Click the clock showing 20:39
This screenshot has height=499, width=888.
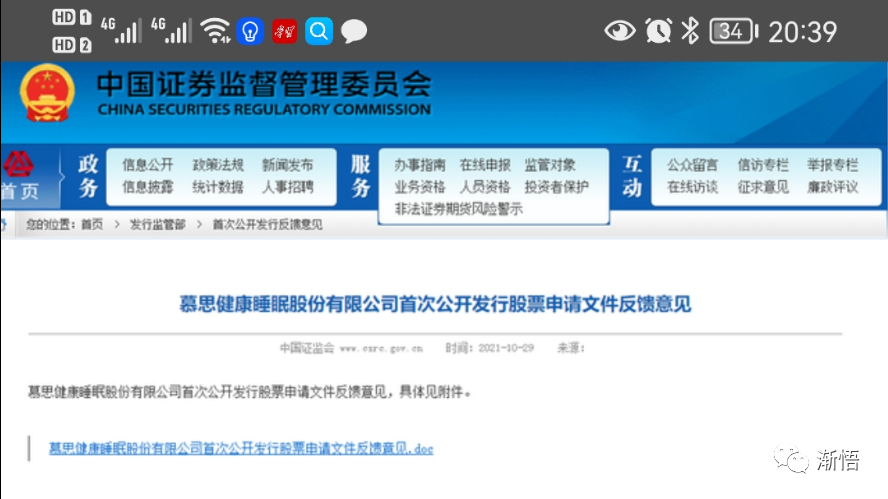pyautogui.click(x=802, y=32)
